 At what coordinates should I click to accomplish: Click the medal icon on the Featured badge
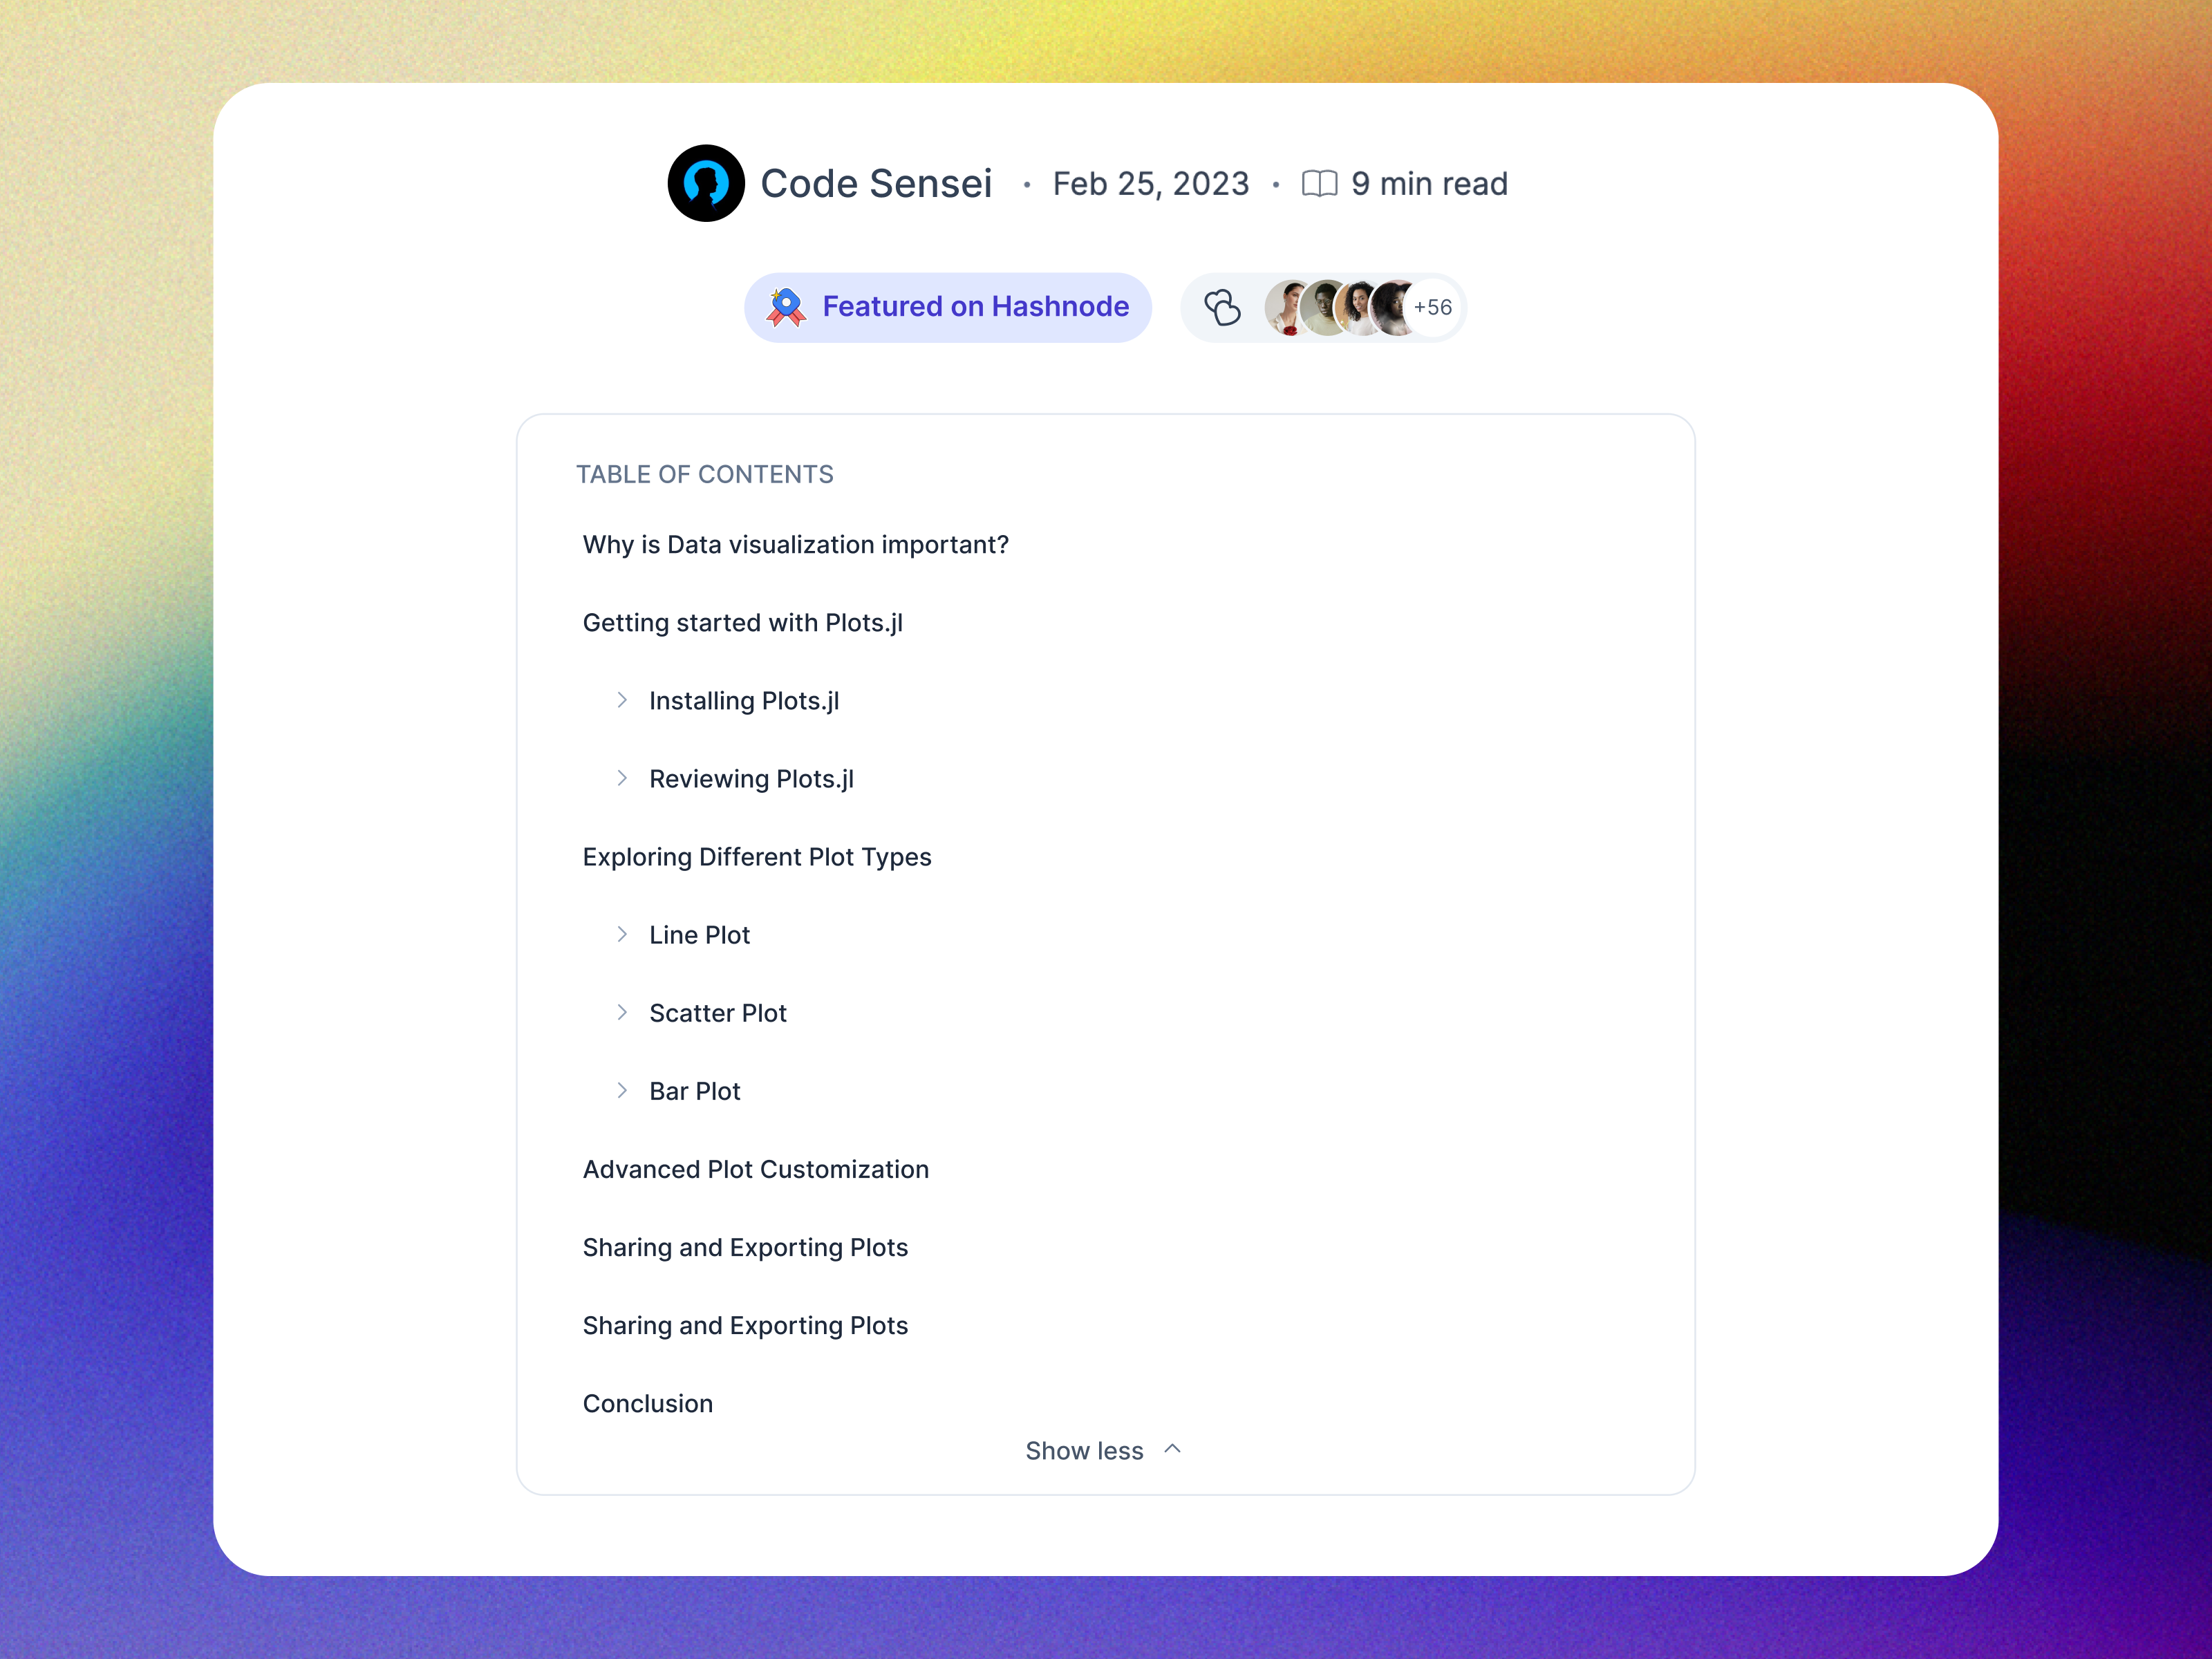[x=786, y=307]
